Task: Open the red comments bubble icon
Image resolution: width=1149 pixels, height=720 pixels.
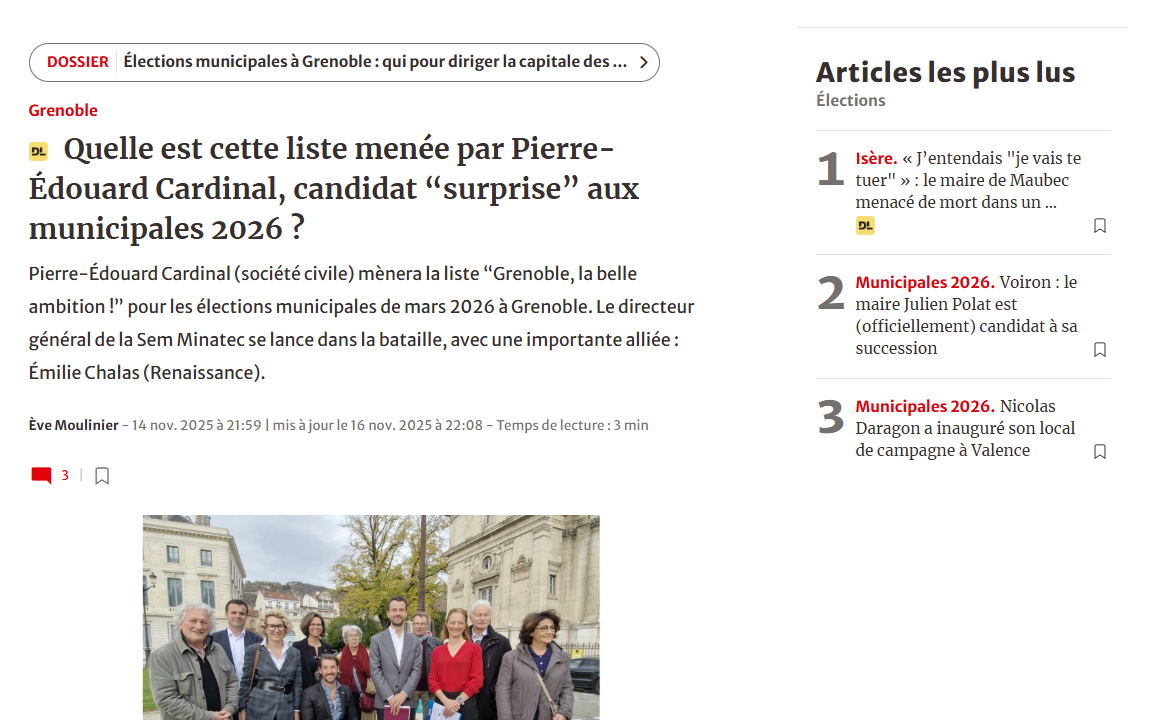Action: pyautogui.click(x=41, y=476)
